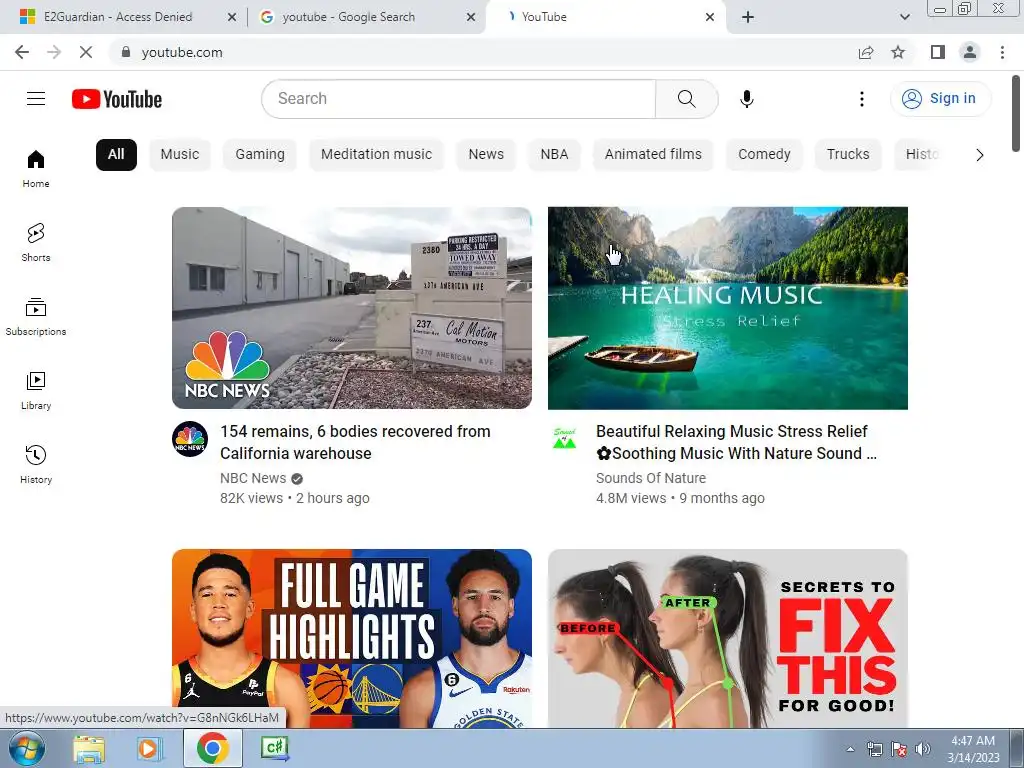Click the search magnifier button

tap(686, 99)
